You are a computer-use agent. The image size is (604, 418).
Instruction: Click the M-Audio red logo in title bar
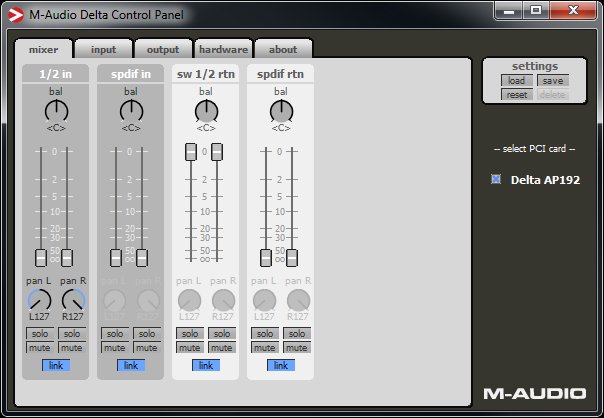[x=16, y=15]
